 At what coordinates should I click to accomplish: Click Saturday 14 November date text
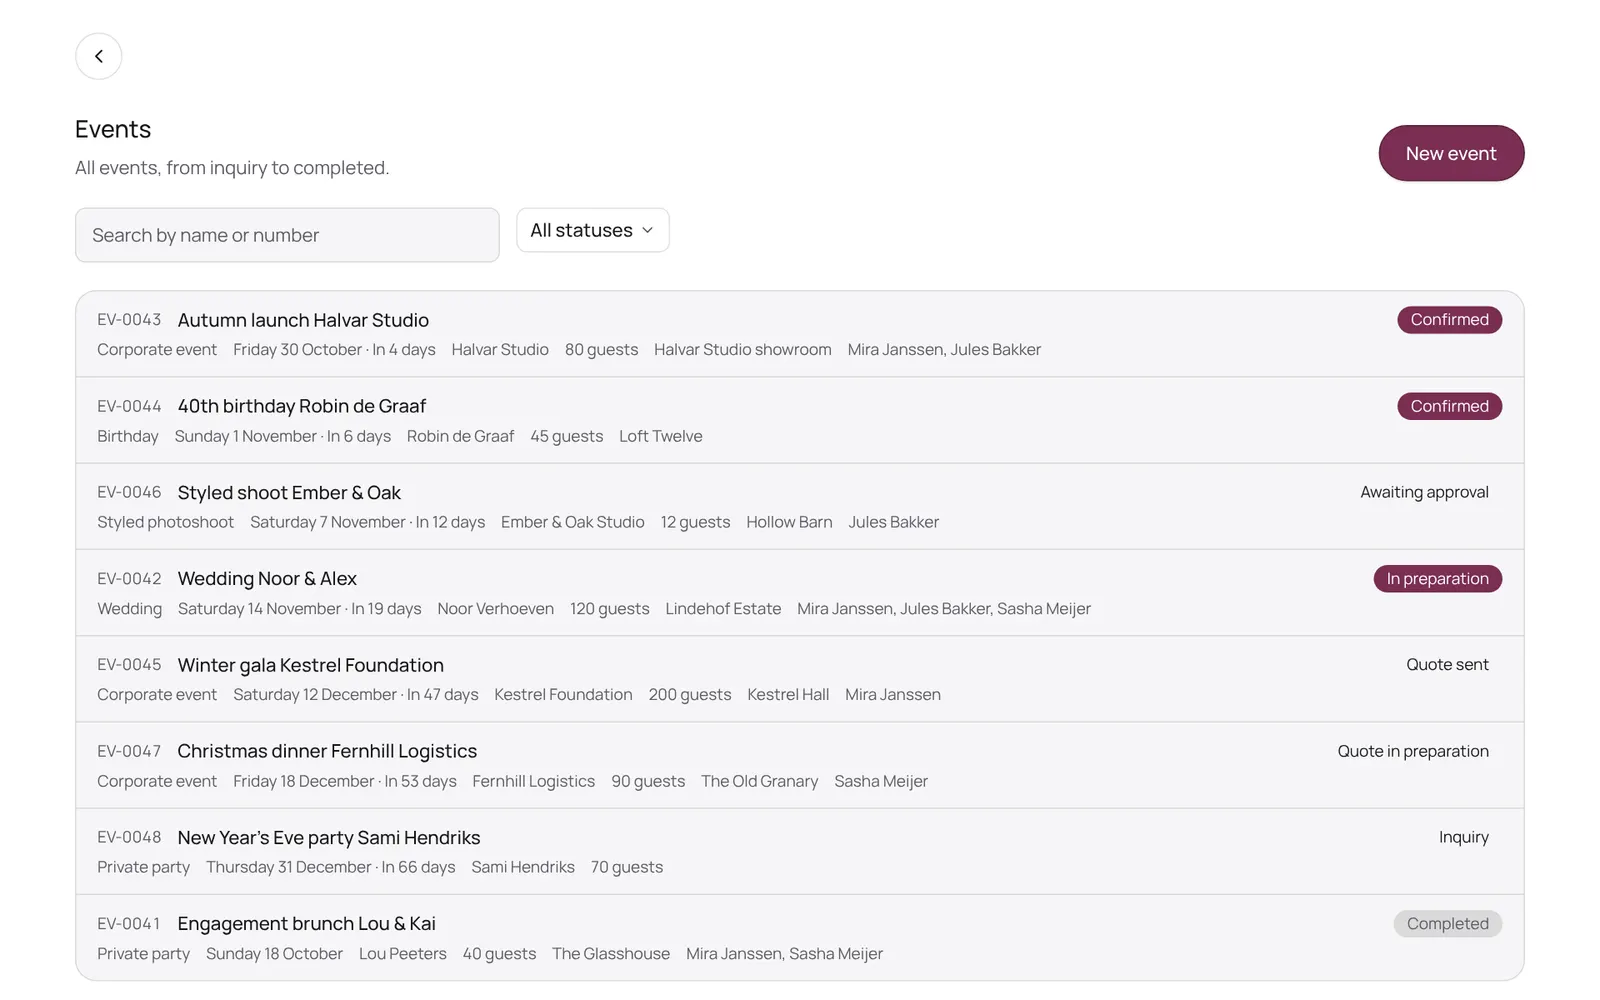pos(259,609)
